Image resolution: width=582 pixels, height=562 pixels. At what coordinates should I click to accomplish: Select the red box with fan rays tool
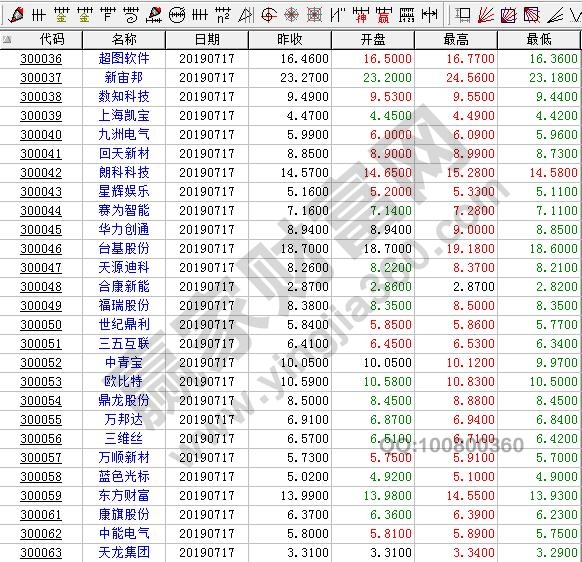tap(509, 15)
